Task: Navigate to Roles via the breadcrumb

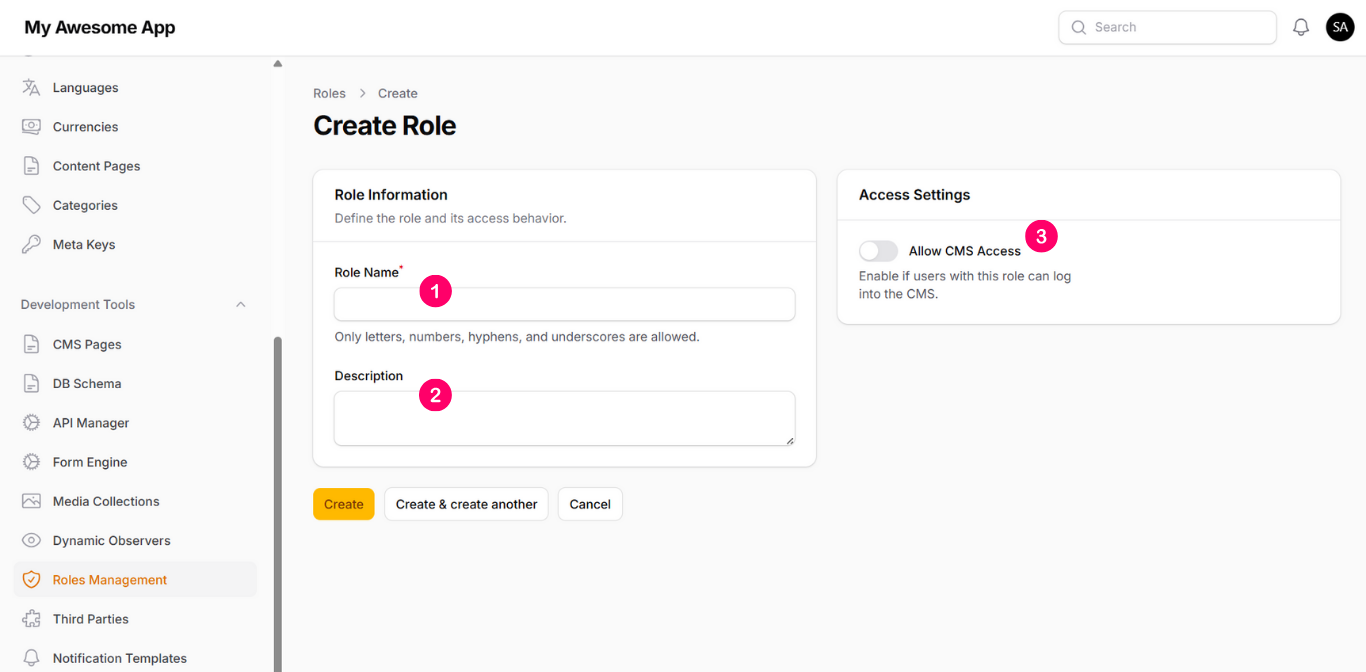Action: click(329, 93)
